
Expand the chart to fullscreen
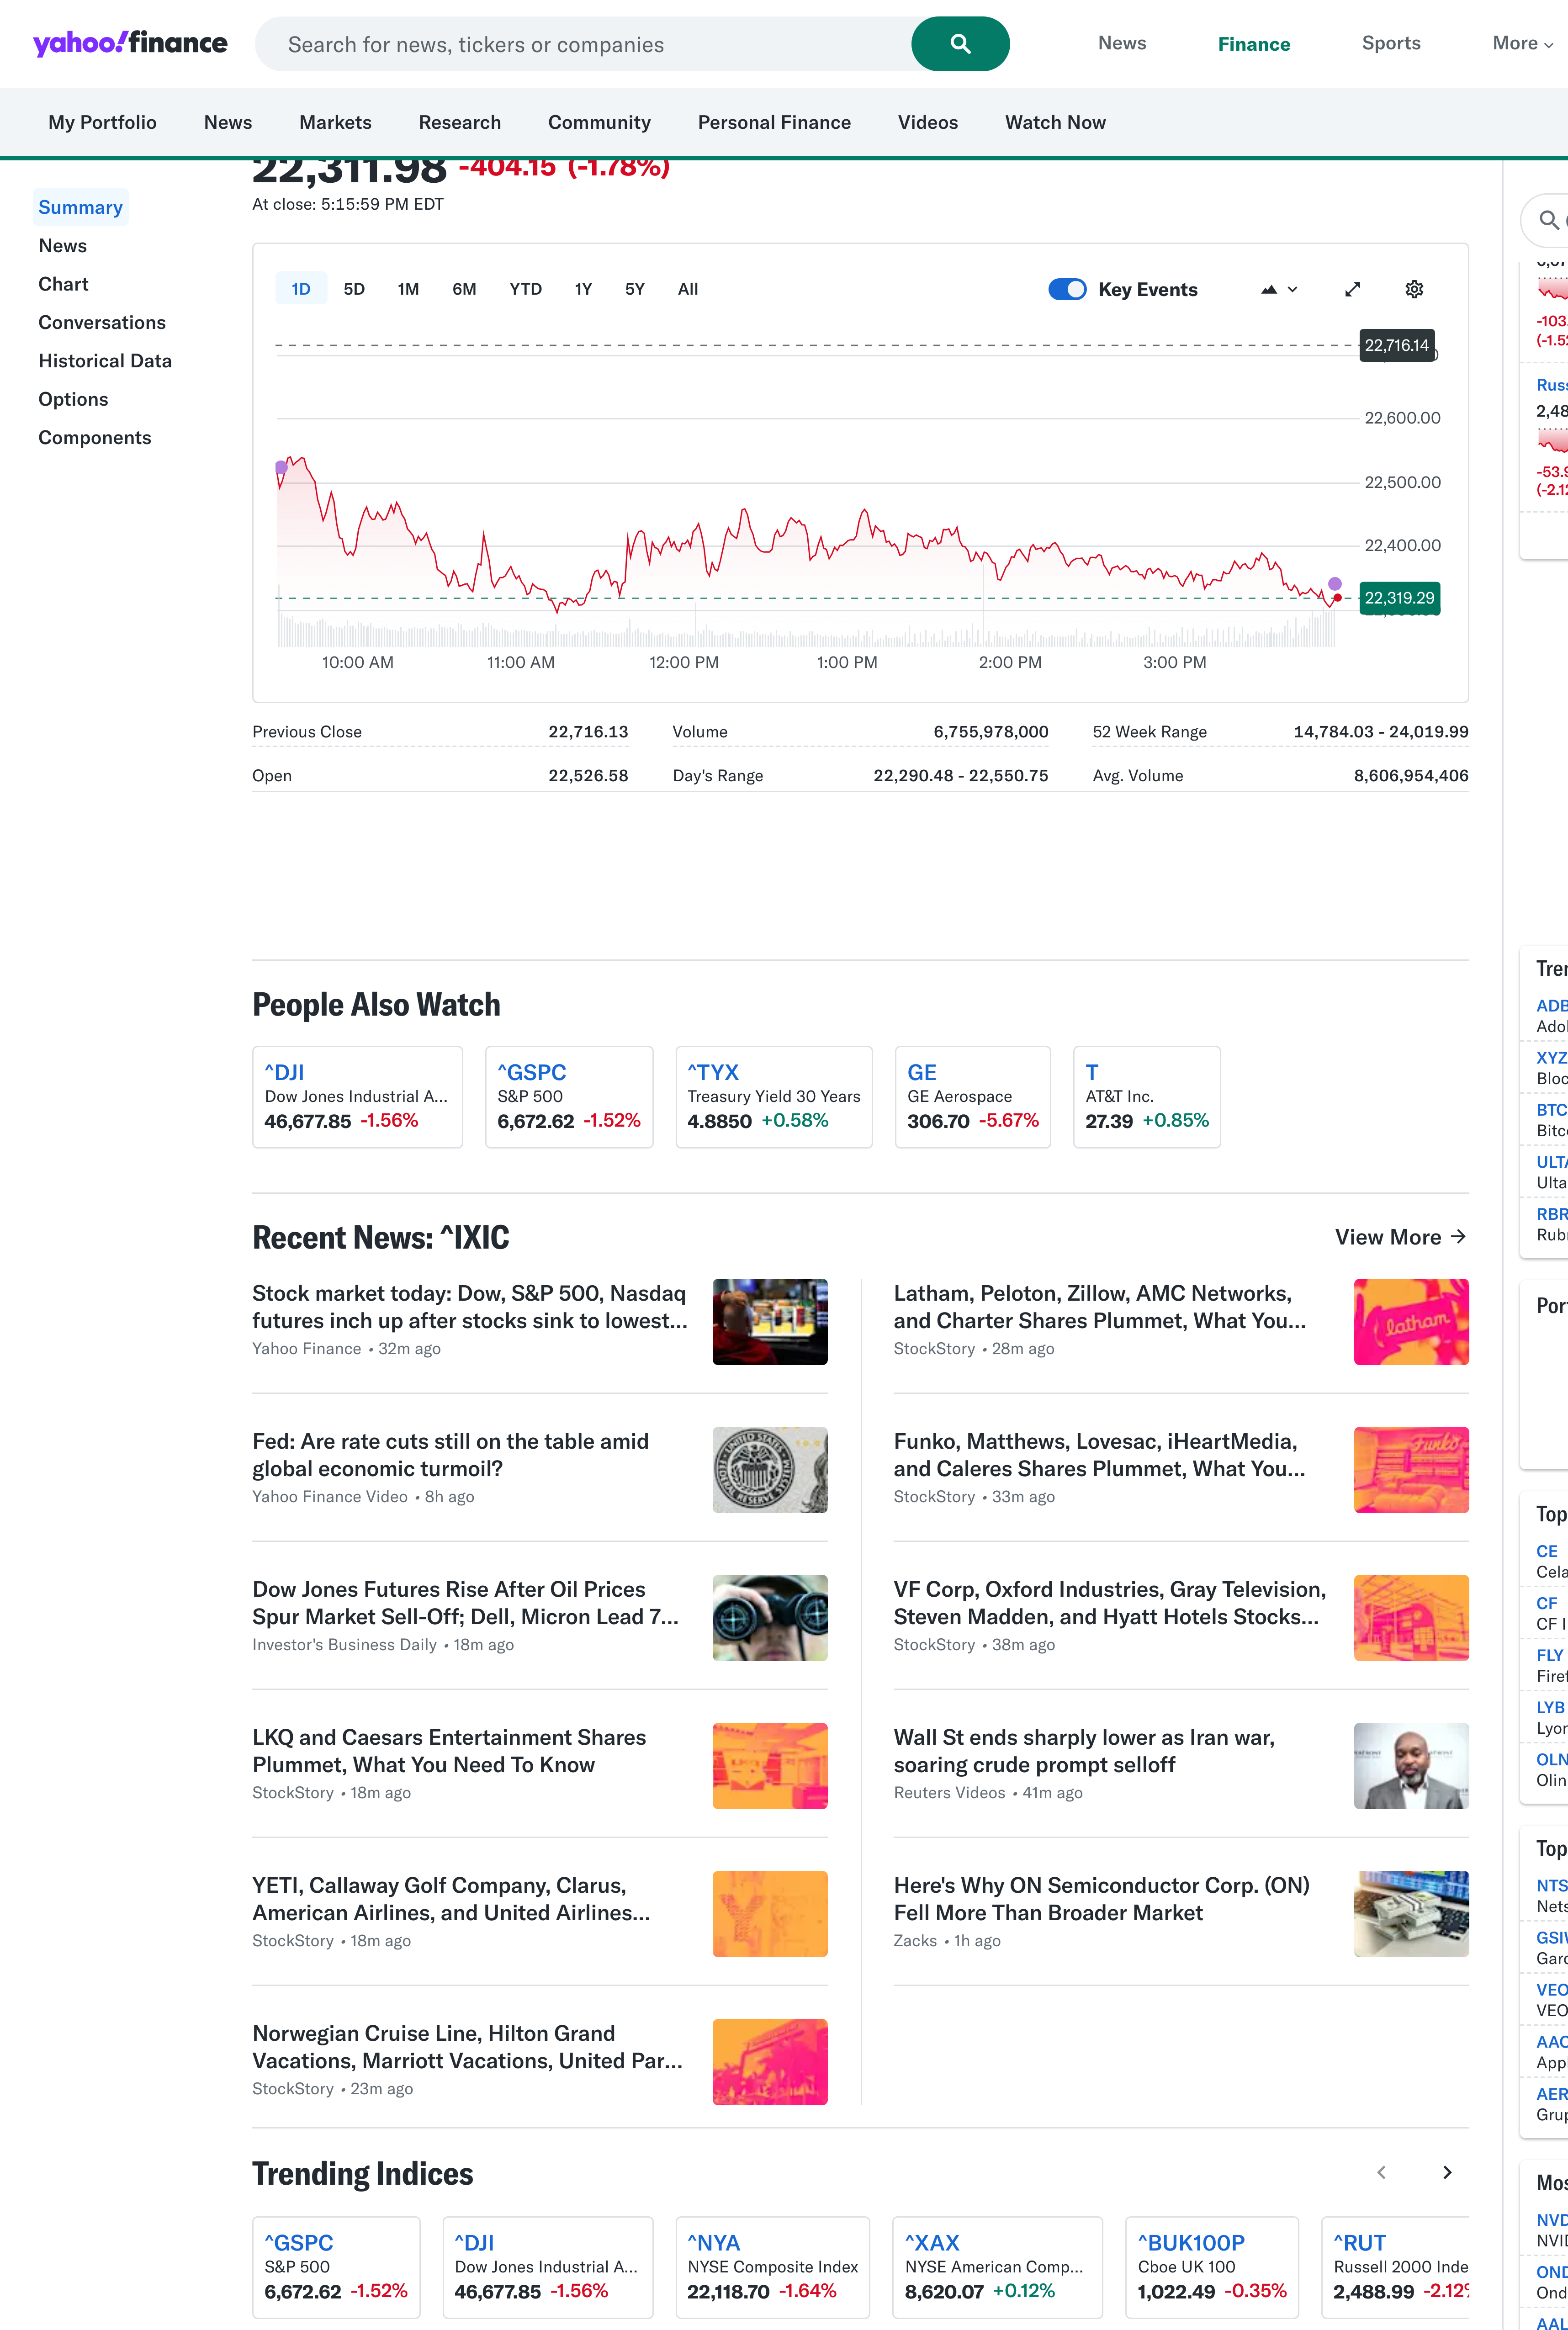1352,289
